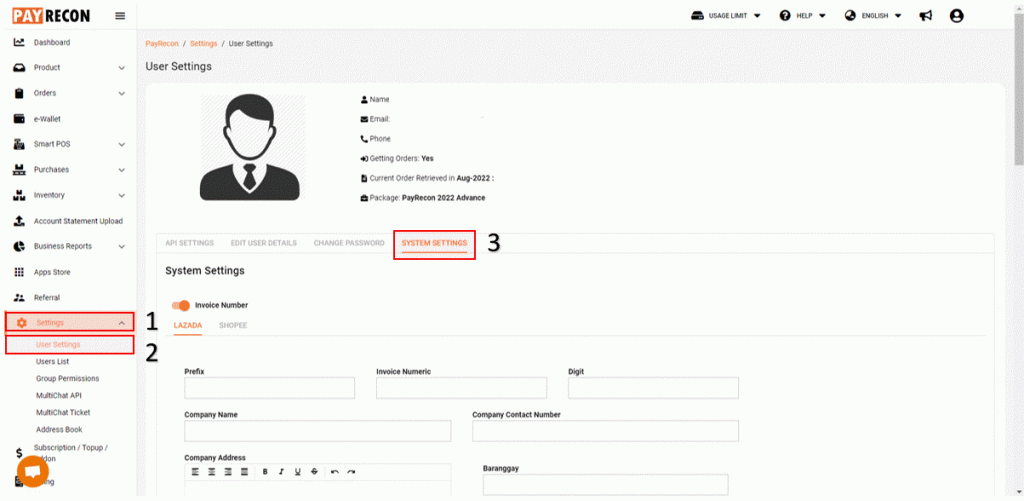Toggle italic in Company Address editor
This screenshot has width=1024, height=501.
pyautogui.click(x=281, y=472)
